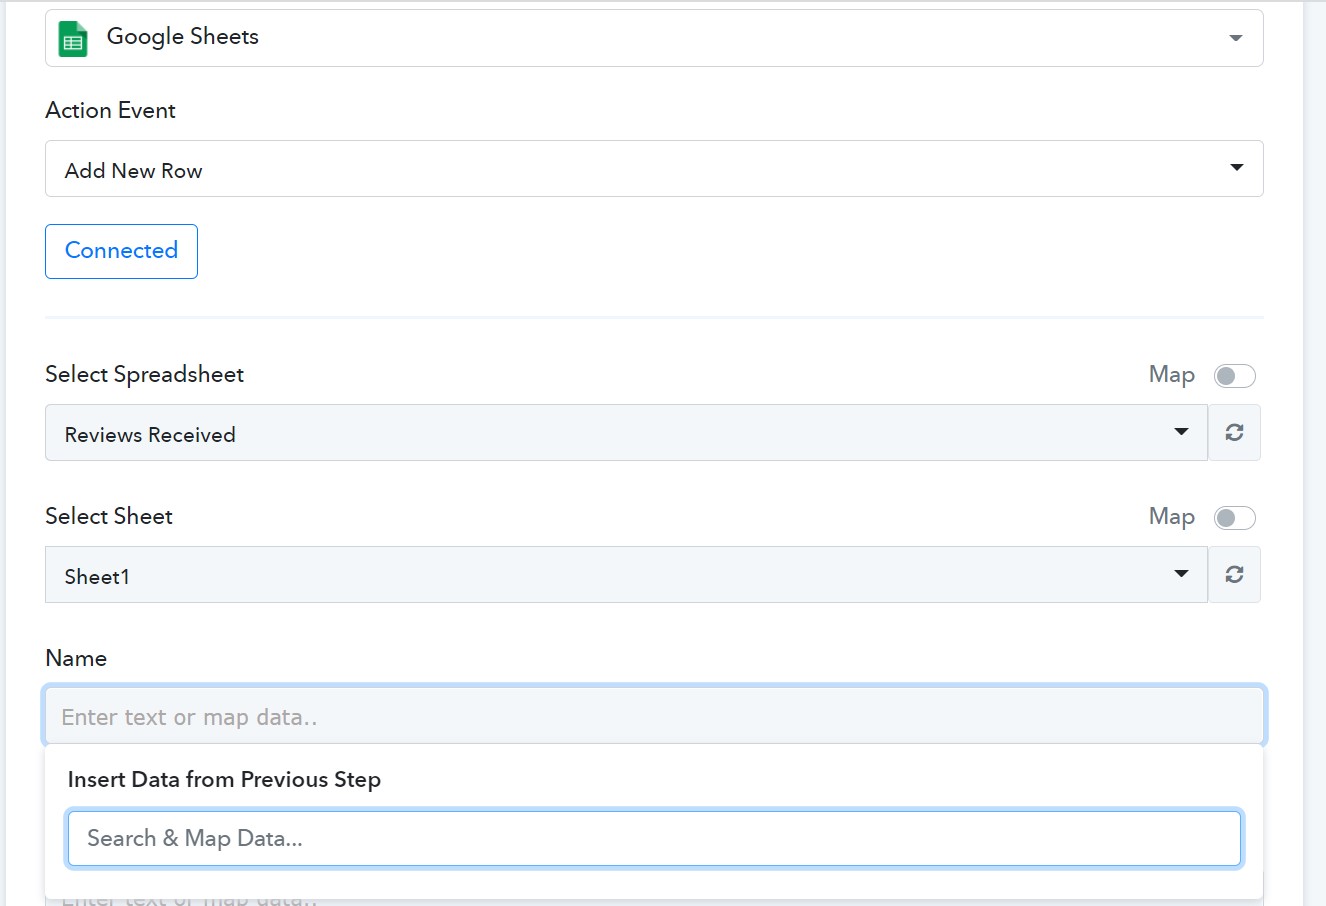Click the Search & Map Data field
This screenshot has width=1326, height=906.
coord(654,838)
